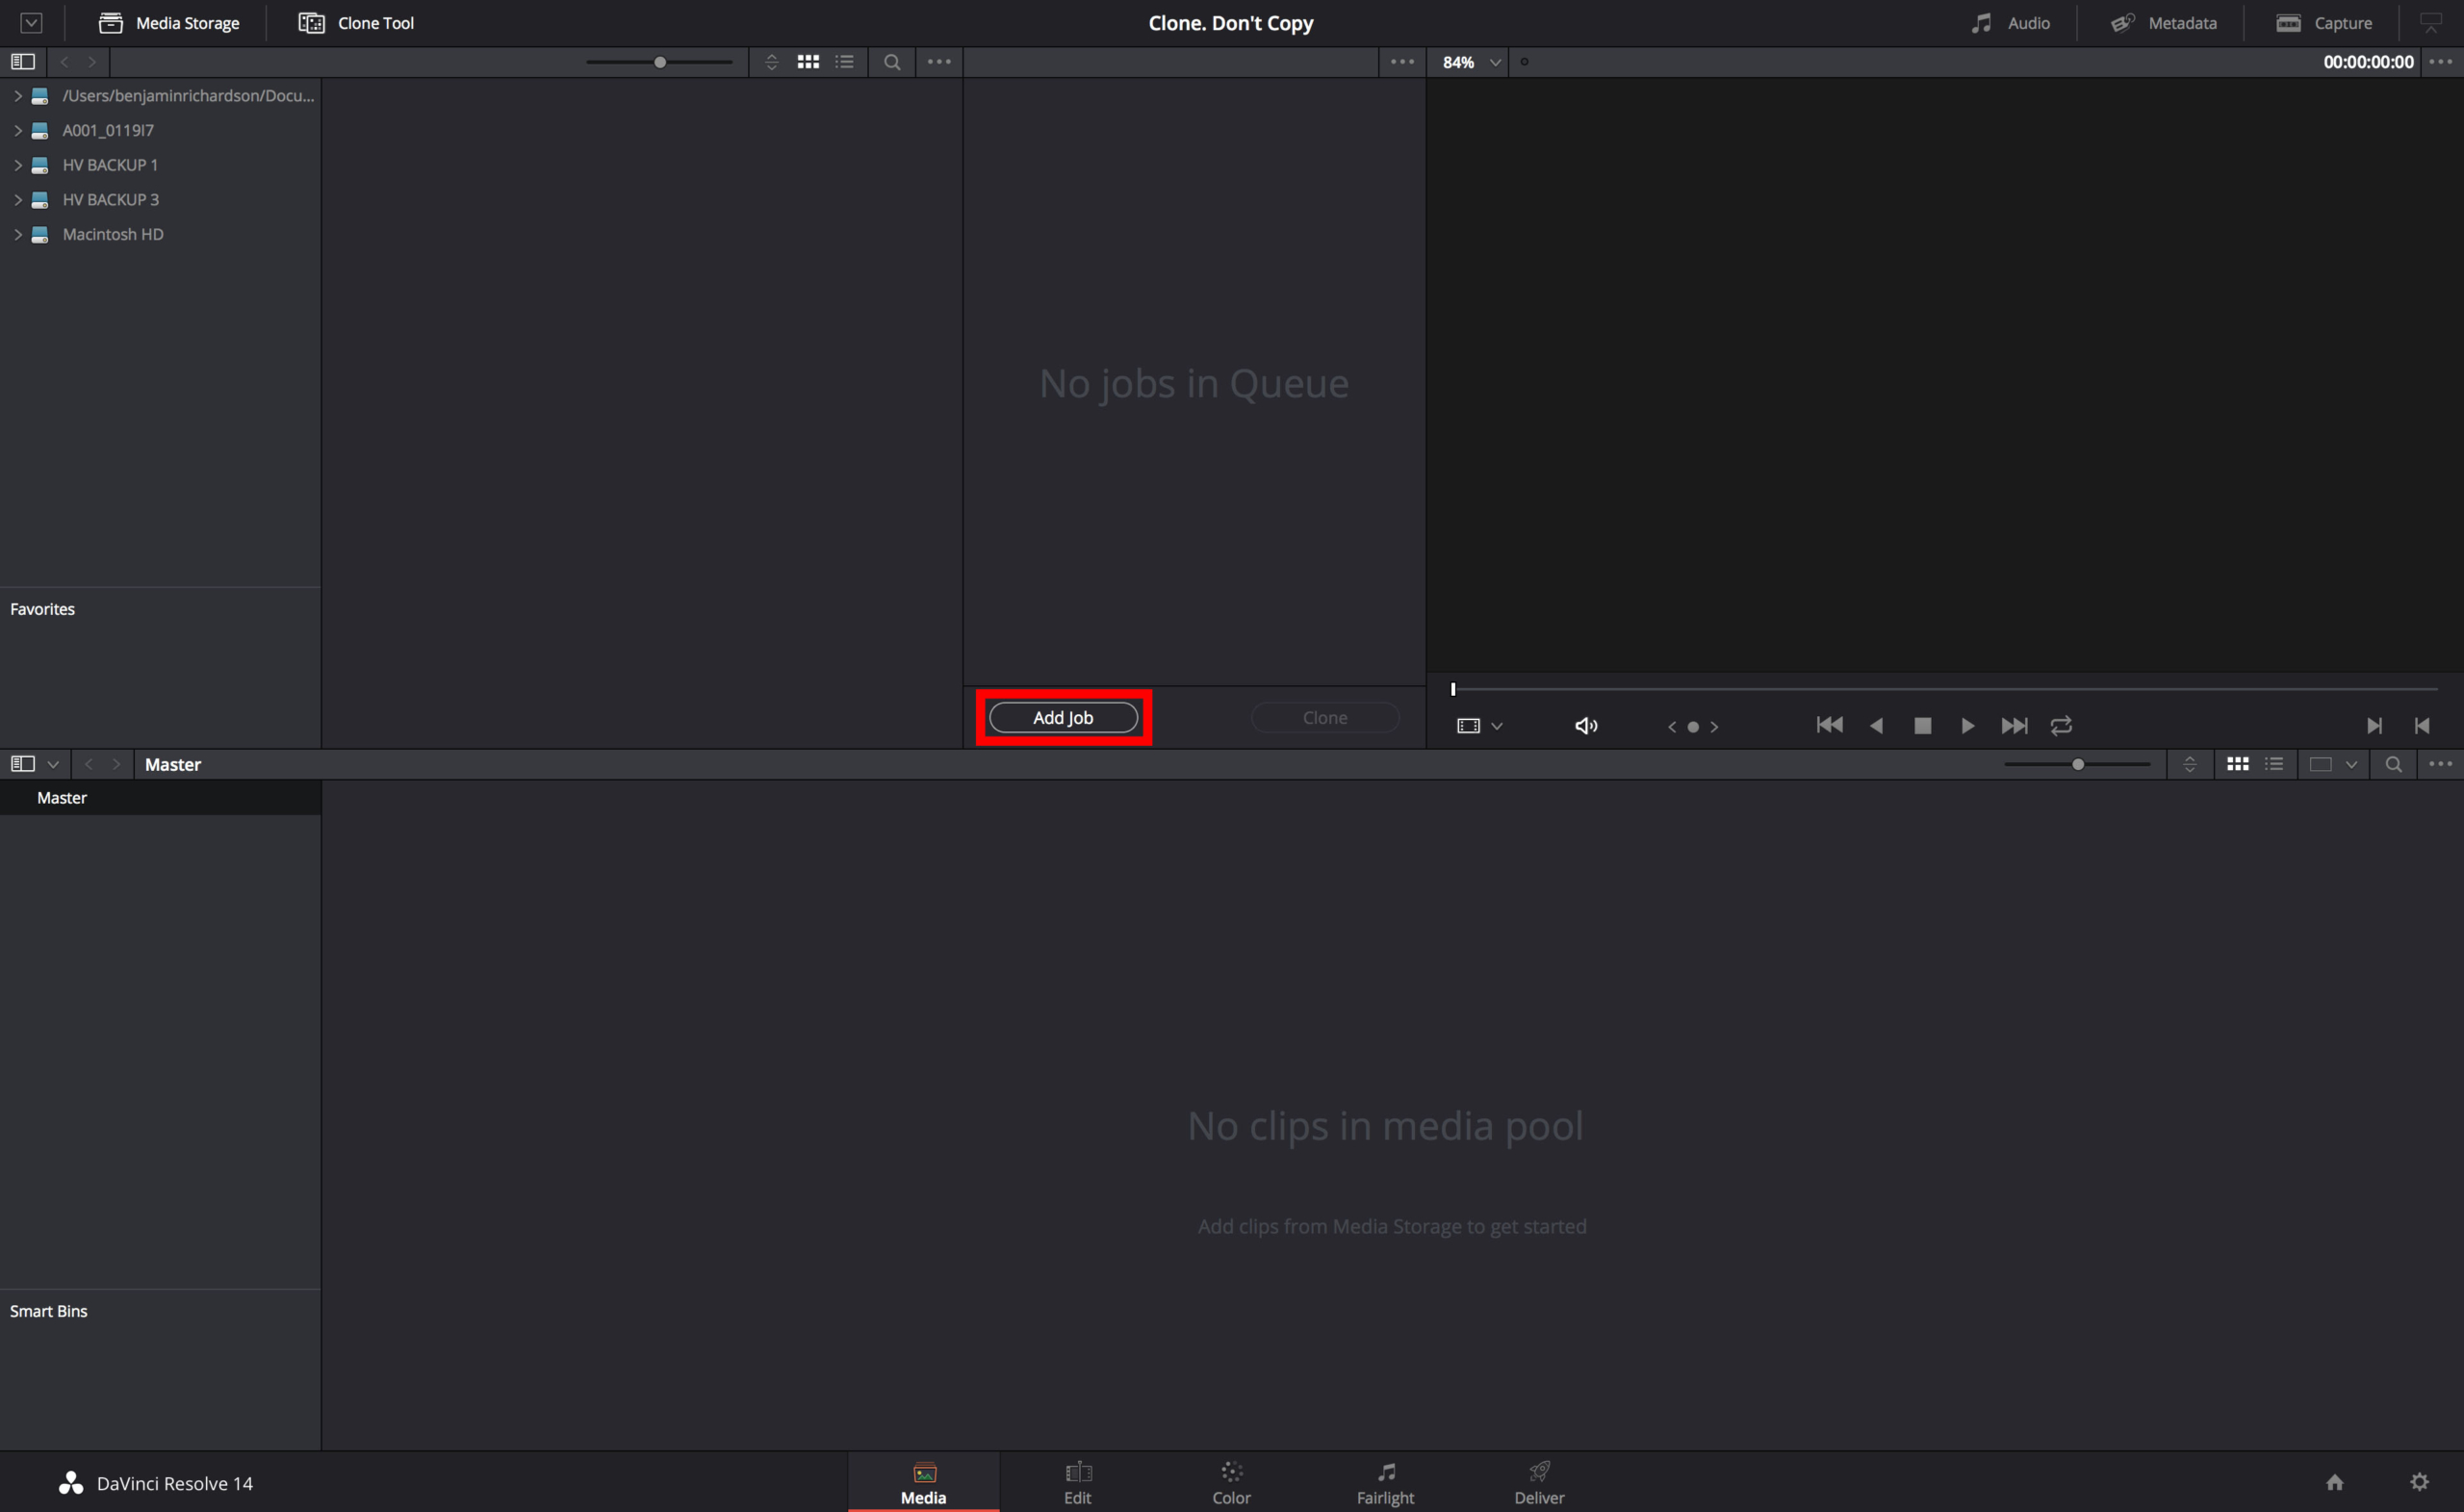The image size is (2464, 1512).
Task: Switch media pool to thumbnail view
Action: pyautogui.click(x=2238, y=764)
